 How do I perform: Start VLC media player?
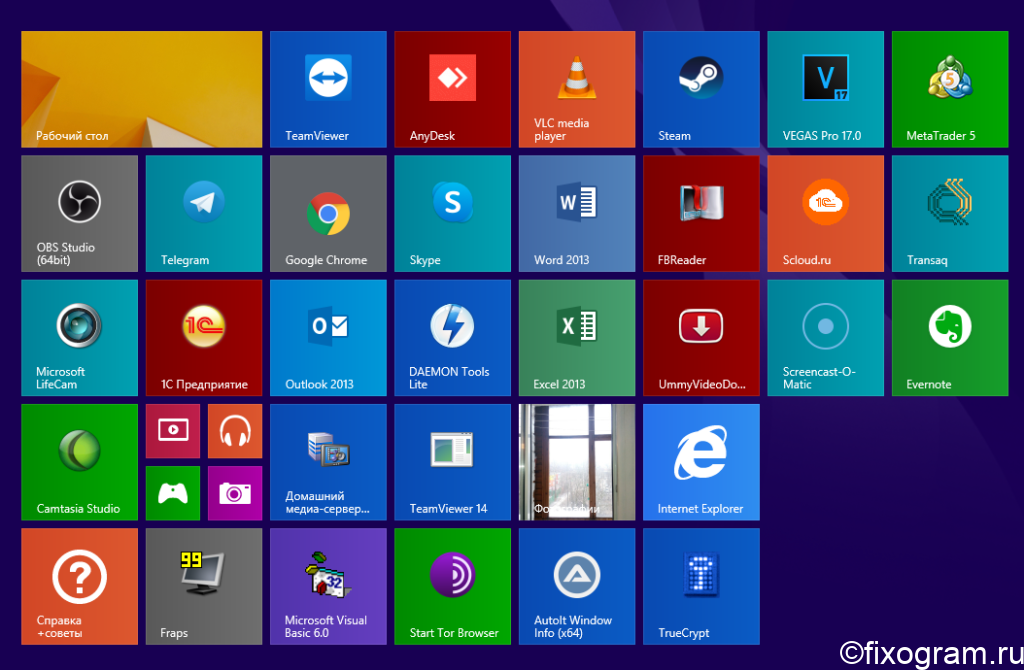tap(577, 89)
